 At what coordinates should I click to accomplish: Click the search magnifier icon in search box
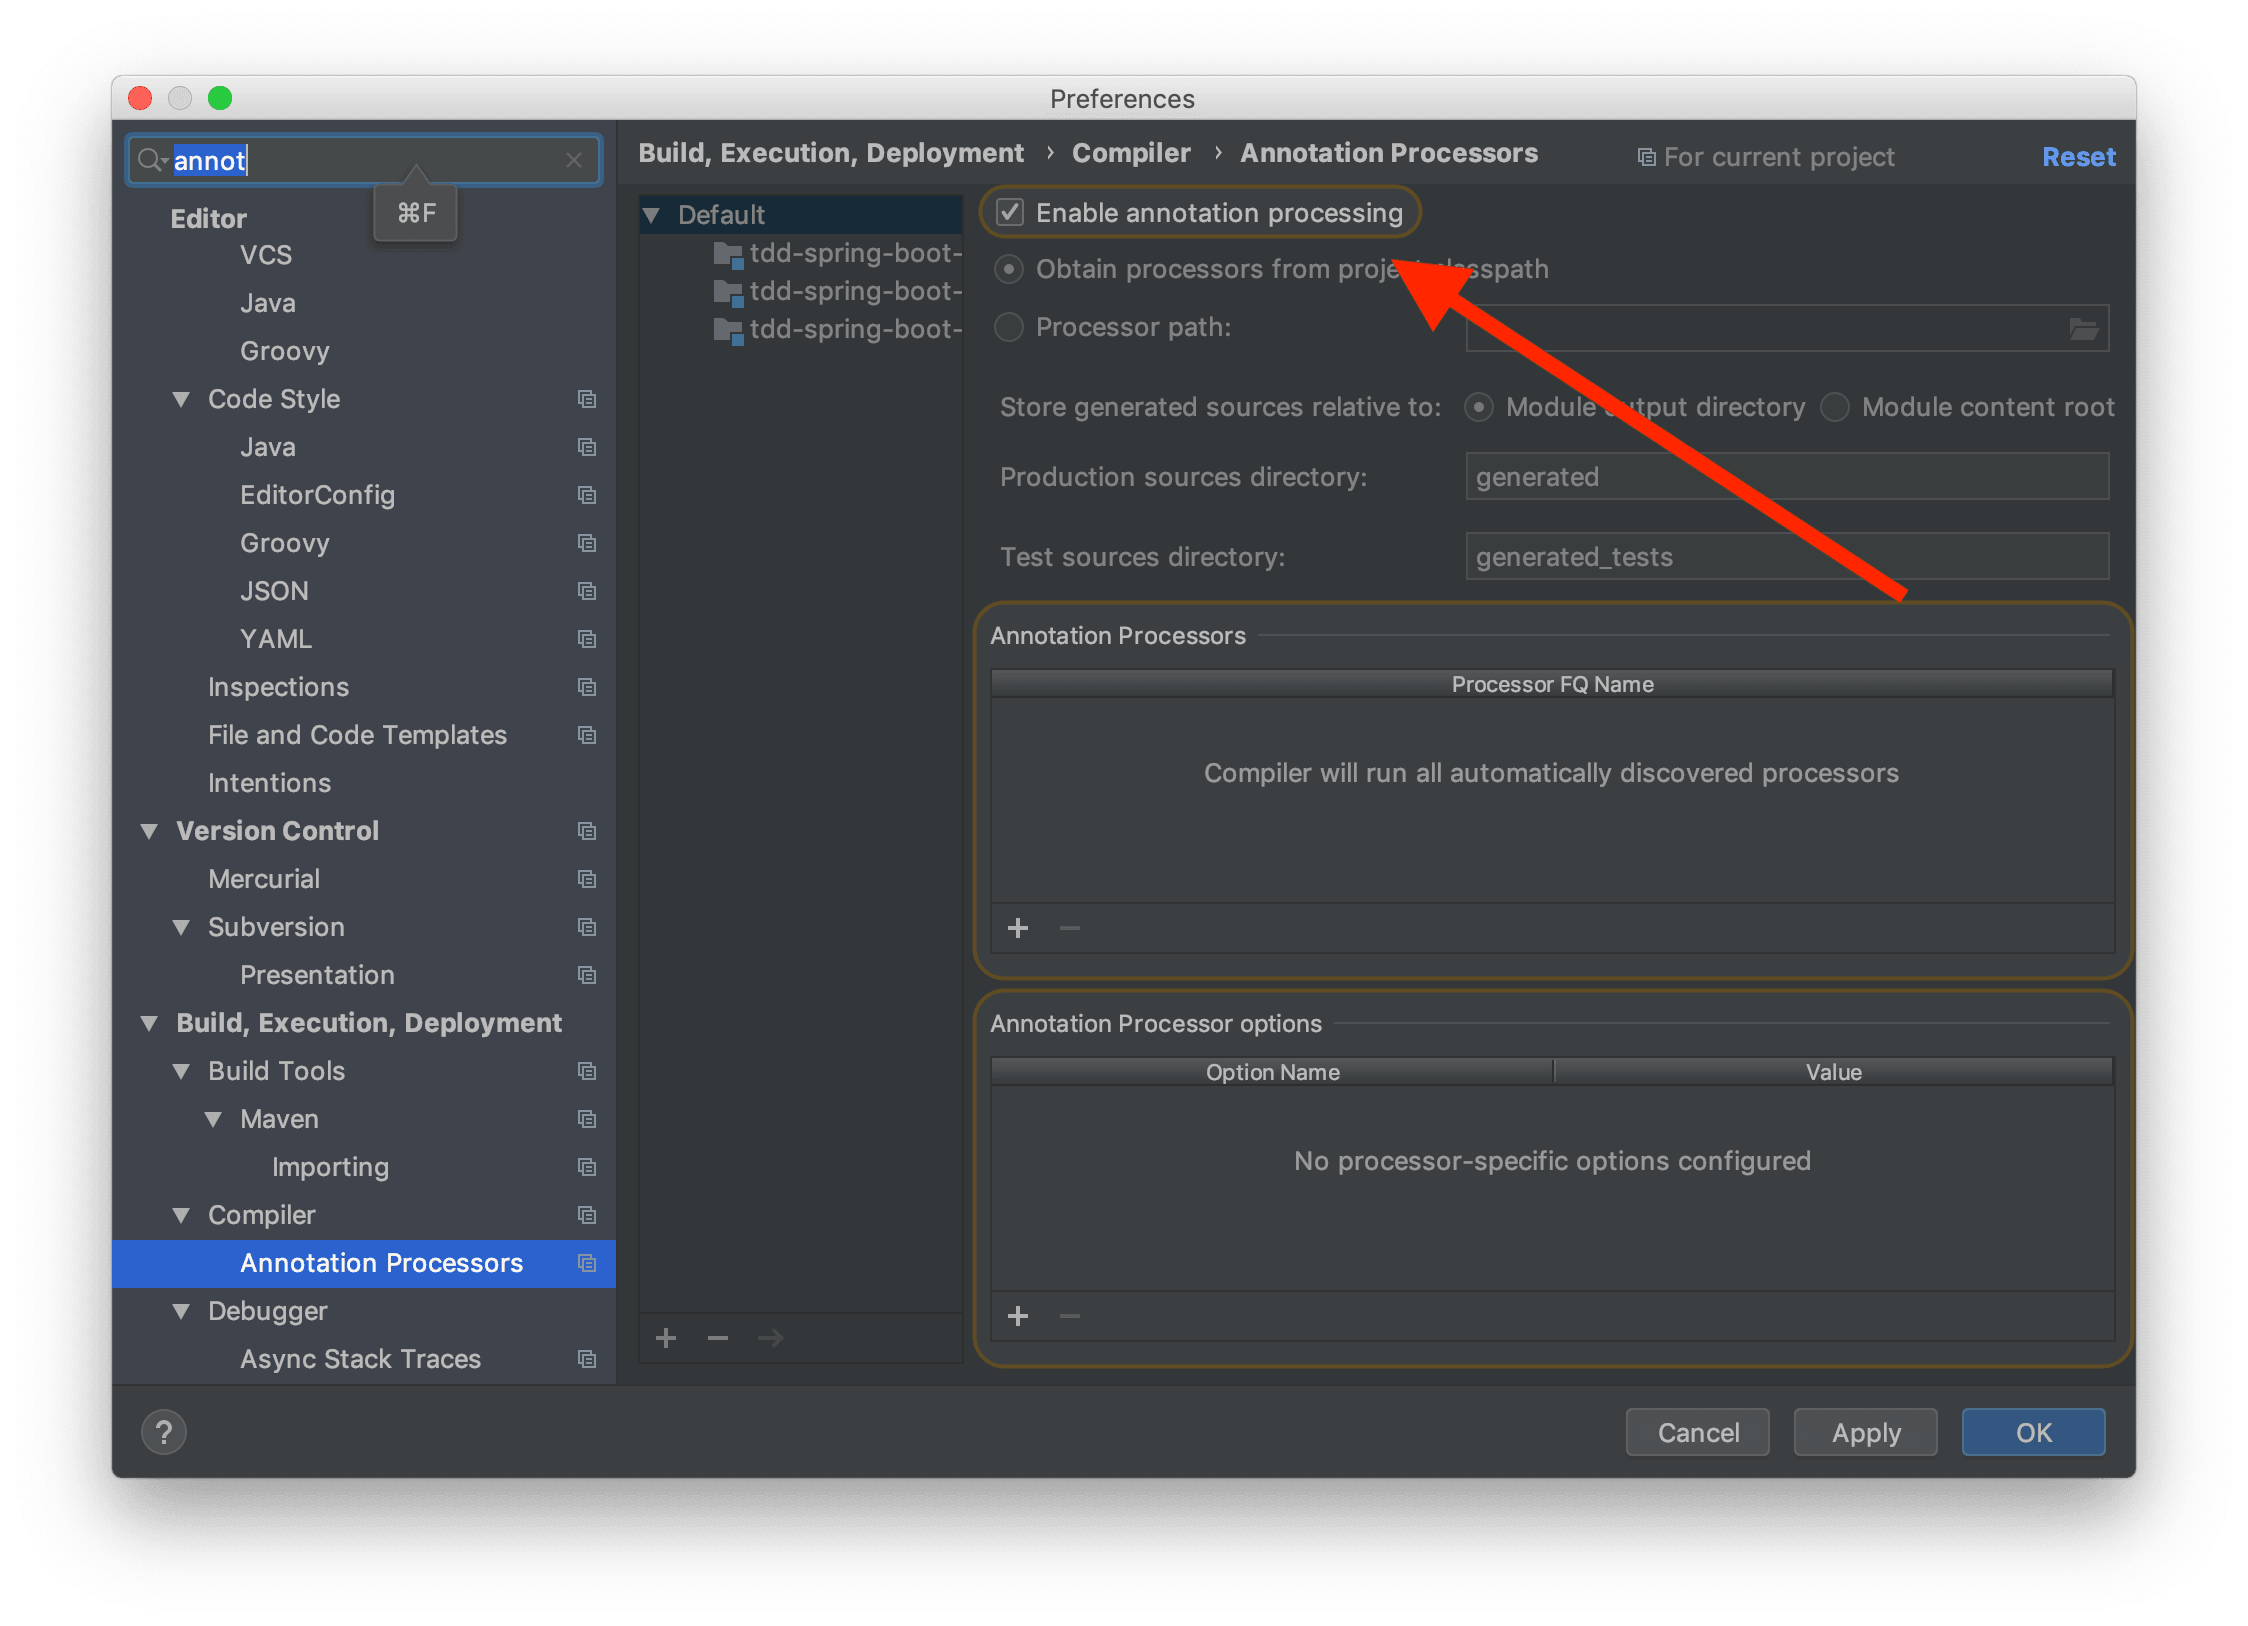150,160
